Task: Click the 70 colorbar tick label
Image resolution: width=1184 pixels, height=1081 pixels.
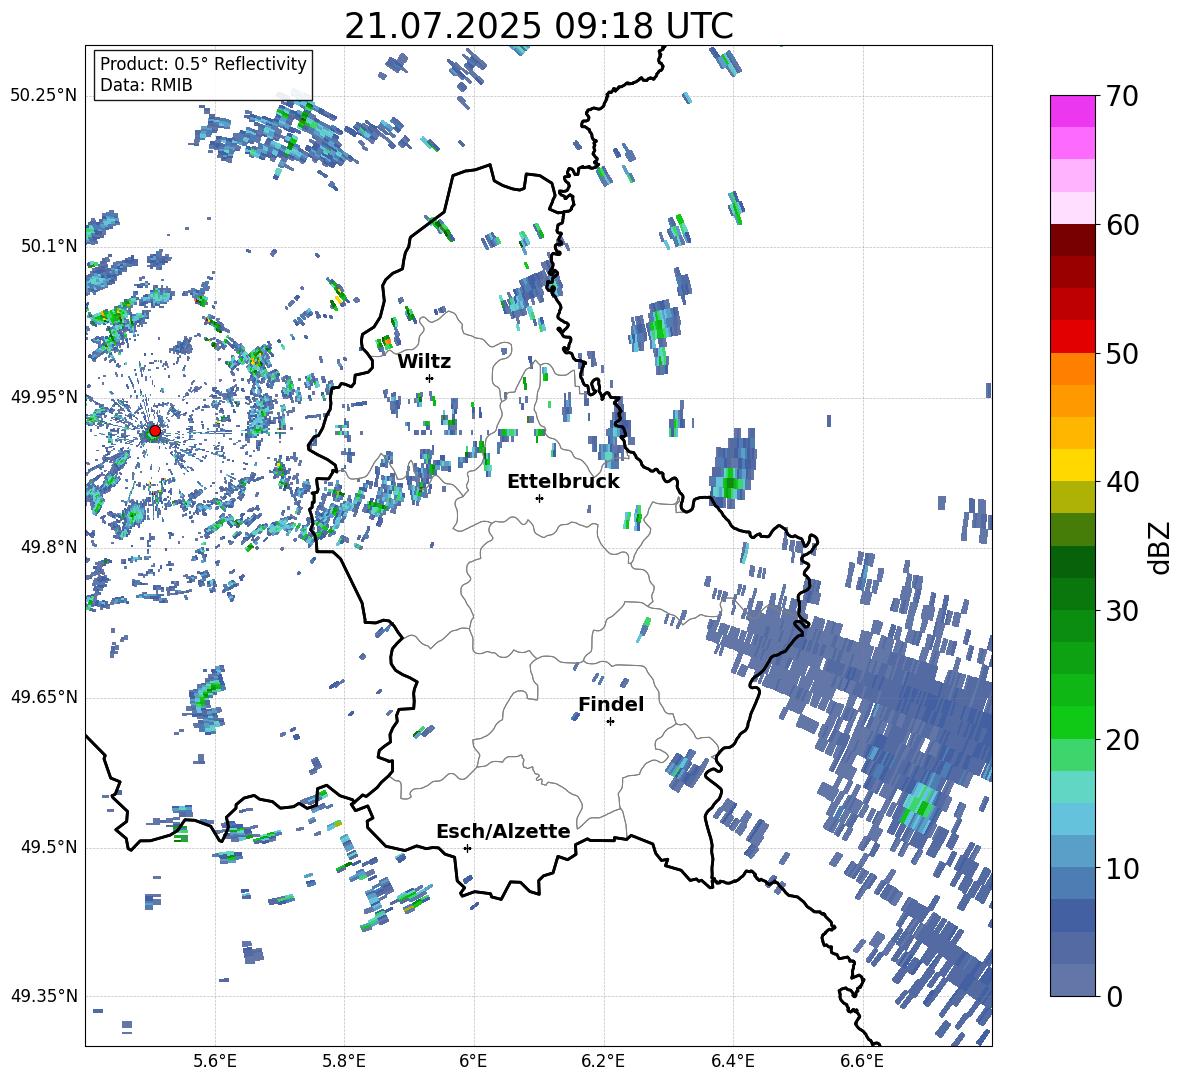Action: coord(1121,97)
